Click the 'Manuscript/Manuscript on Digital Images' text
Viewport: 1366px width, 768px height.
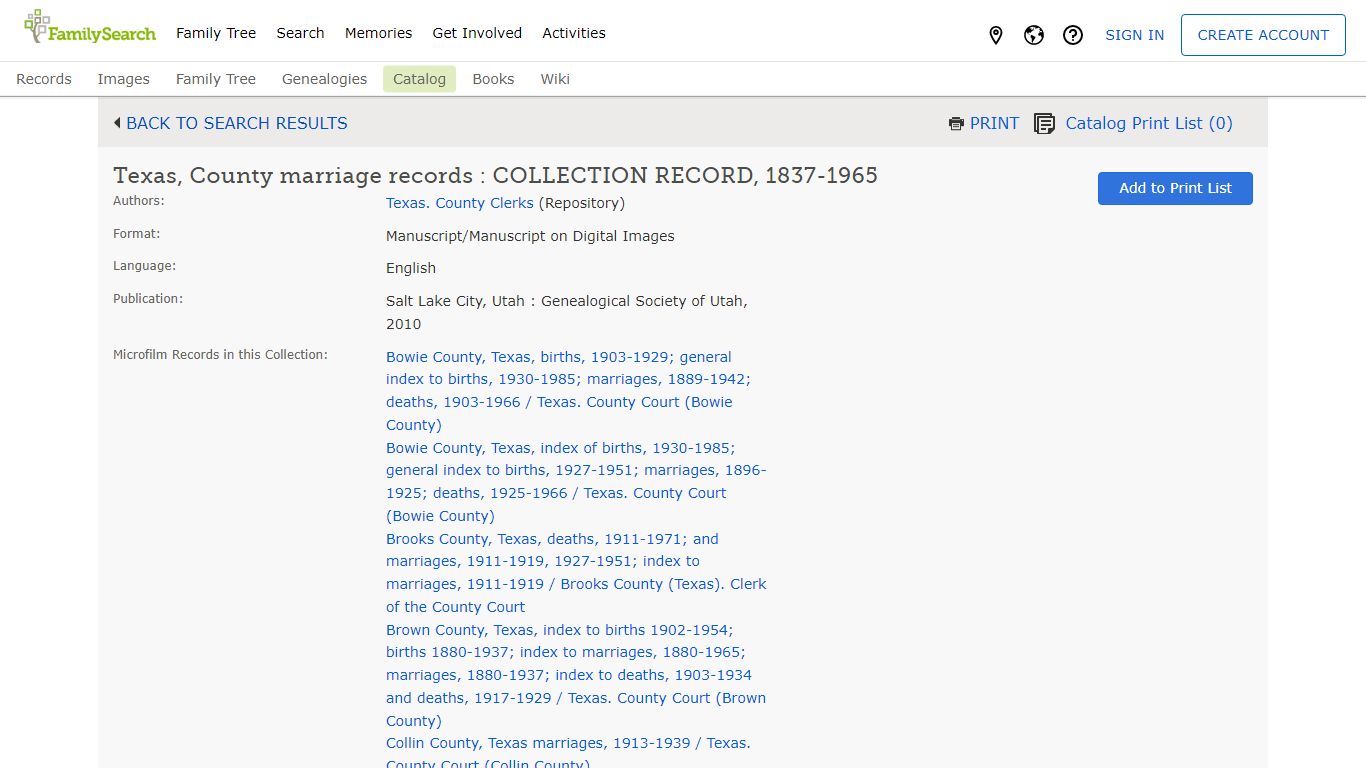pos(530,236)
